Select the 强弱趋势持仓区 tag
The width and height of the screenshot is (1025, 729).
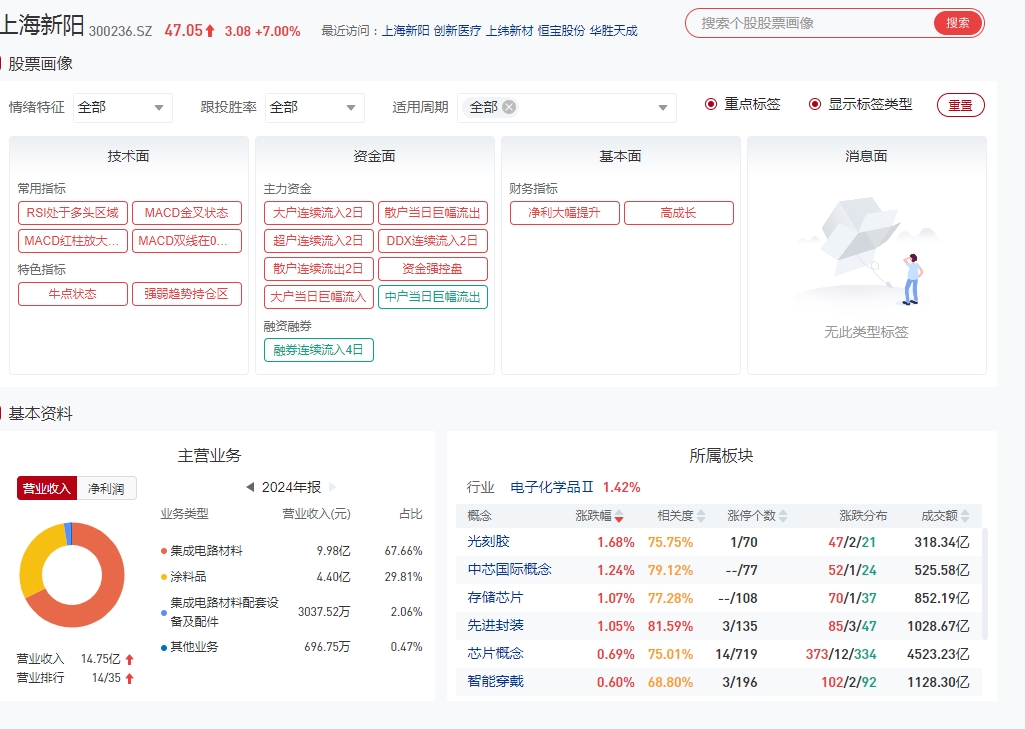coord(187,294)
